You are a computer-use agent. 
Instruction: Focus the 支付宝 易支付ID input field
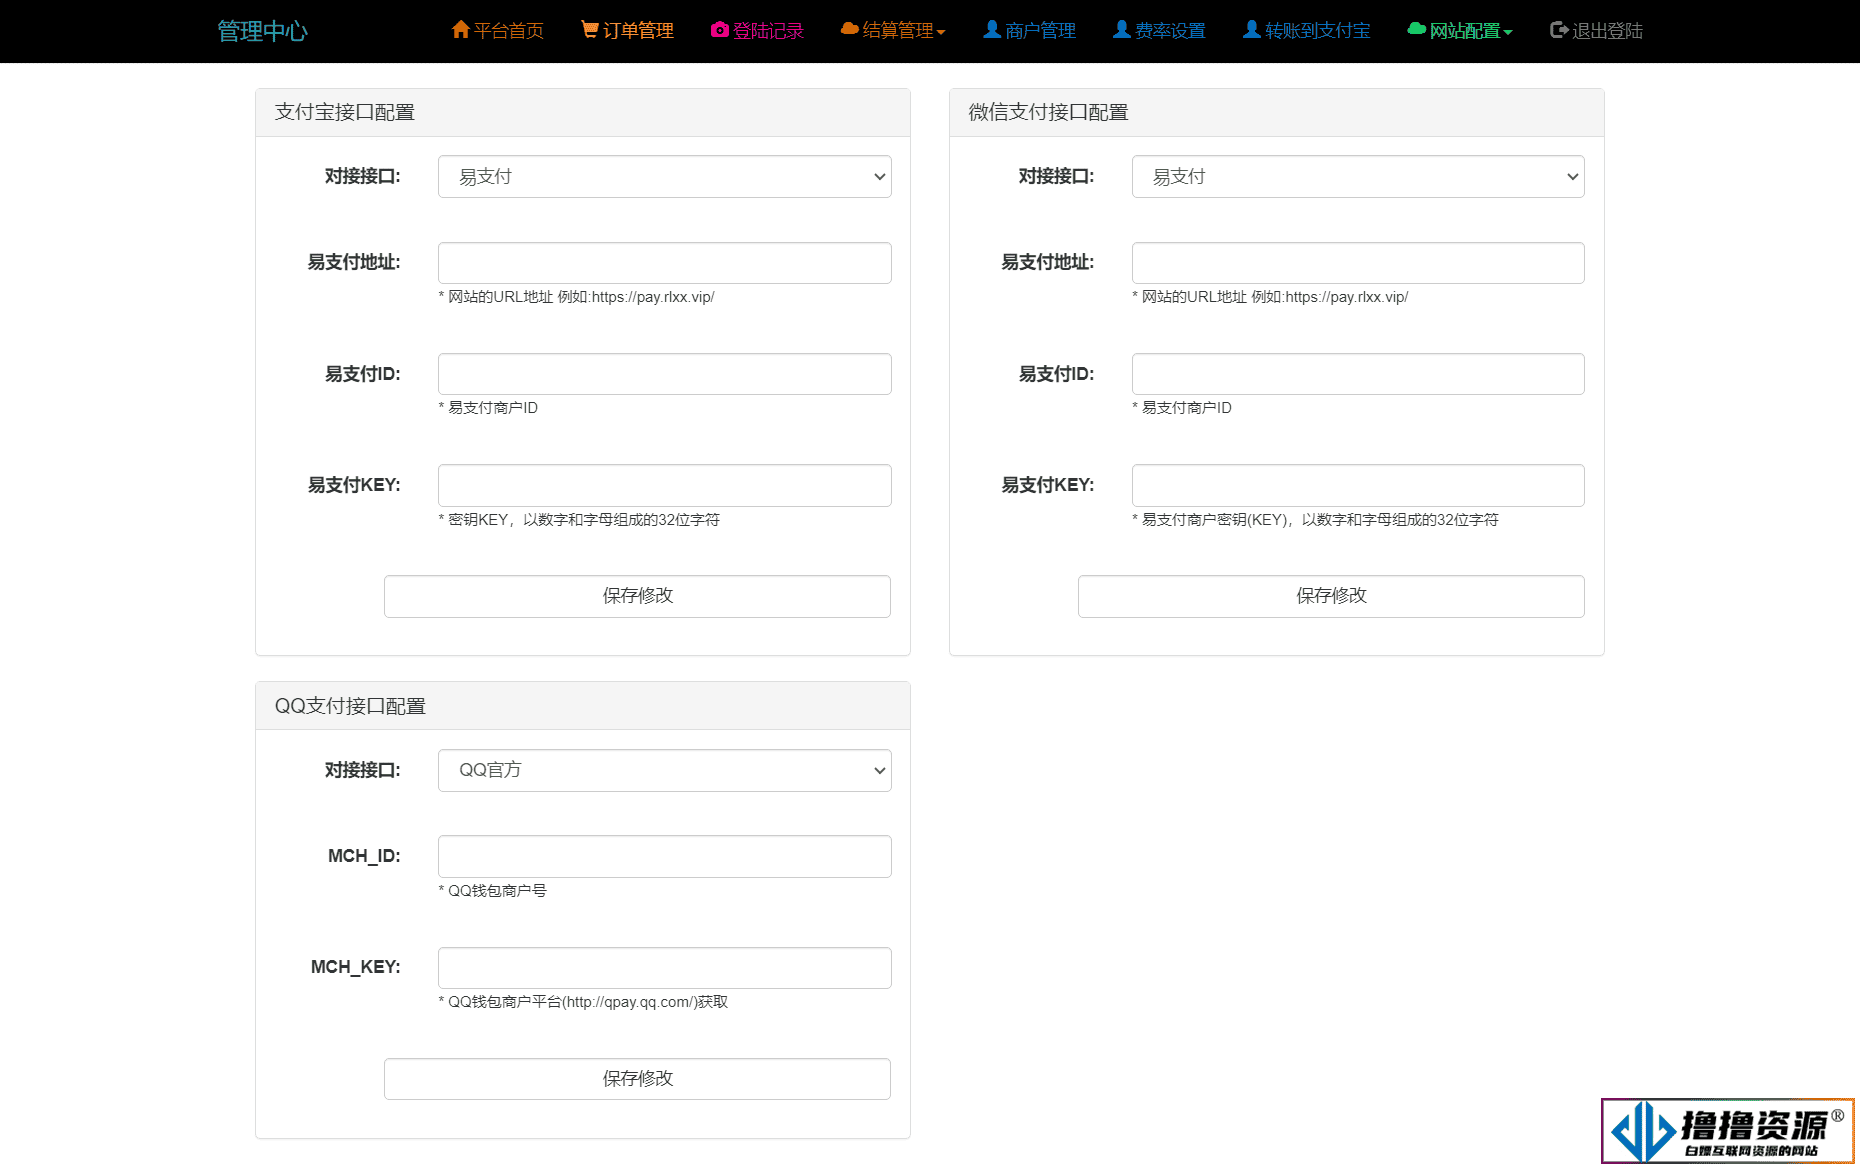coord(665,374)
